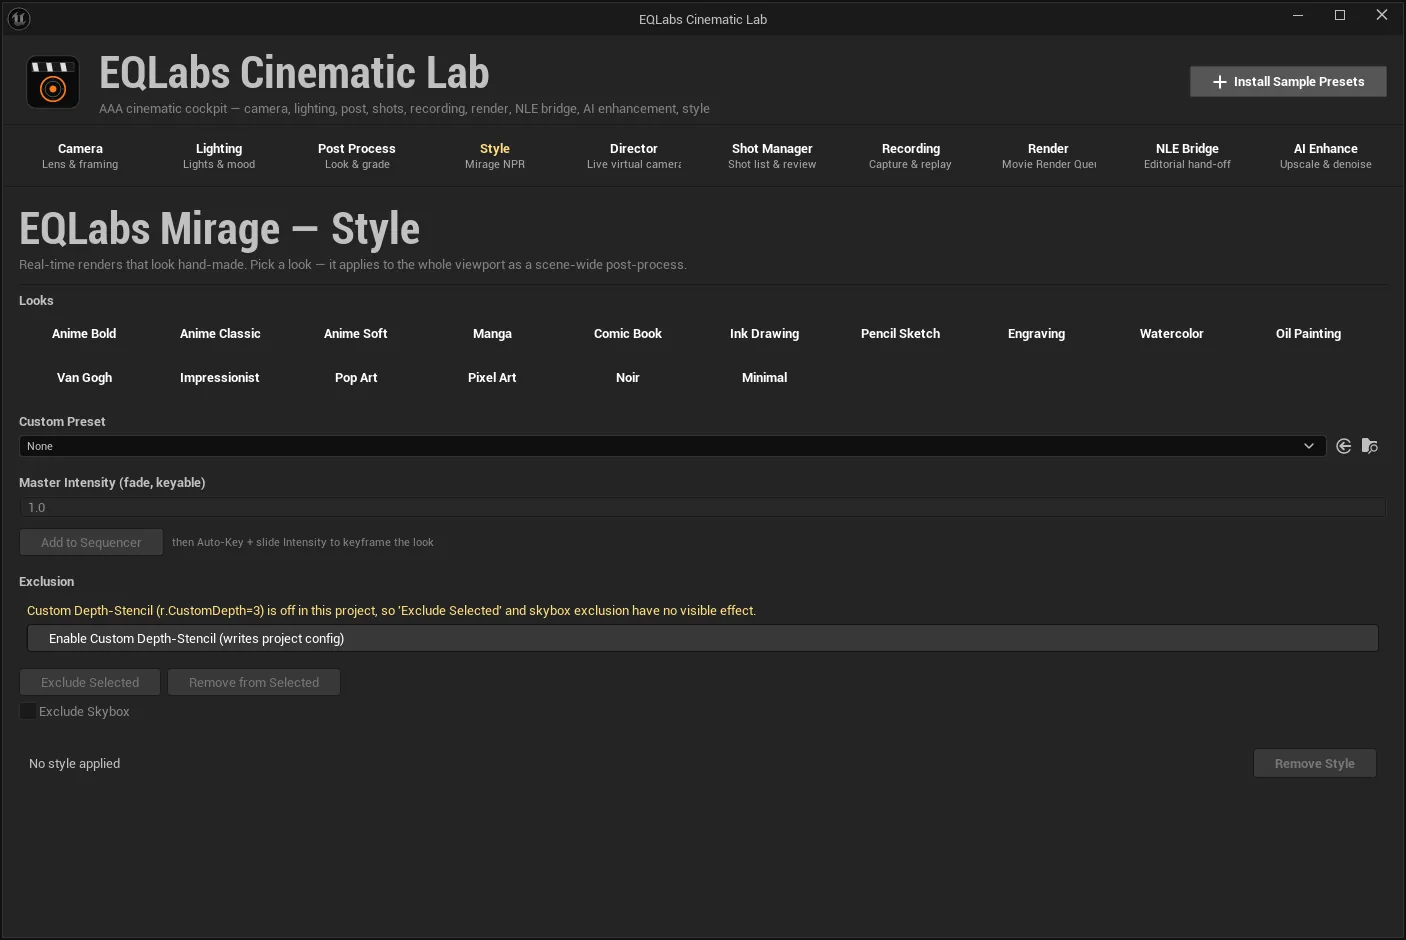Apply the Pixel Art look
The image size is (1406, 940).
click(x=492, y=378)
